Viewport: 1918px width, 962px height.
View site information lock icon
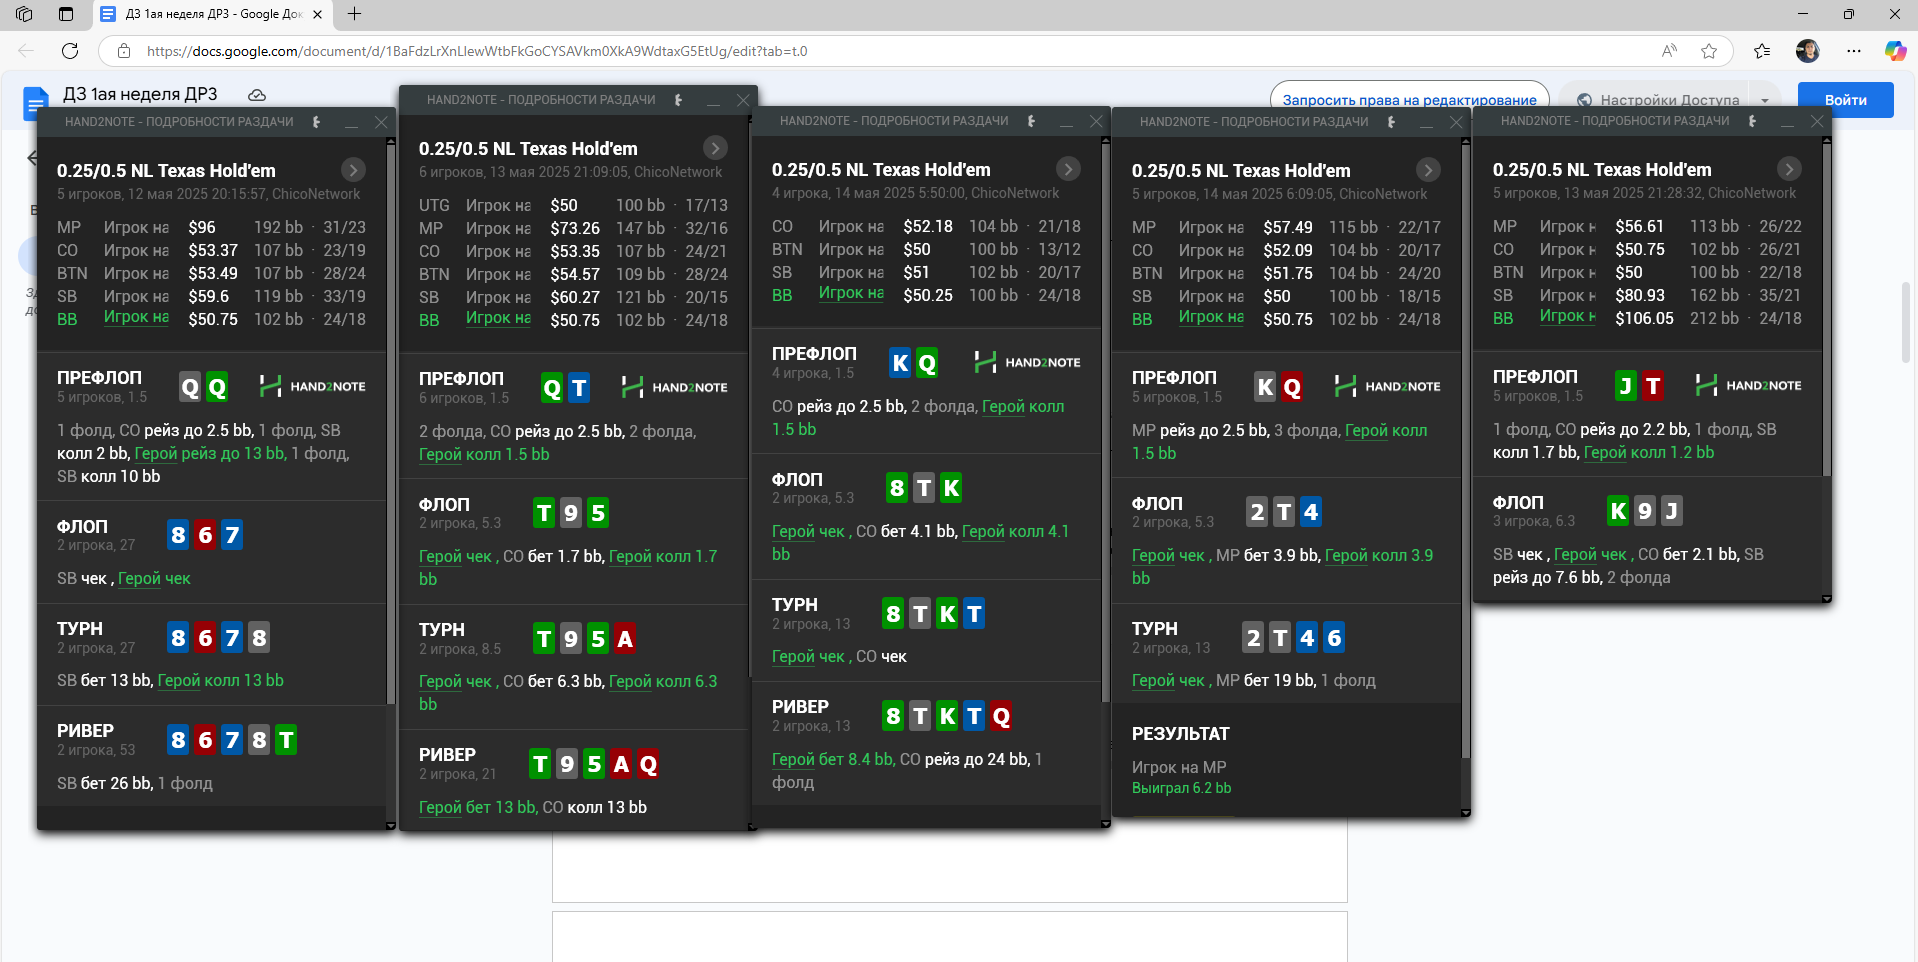click(124, 51)
